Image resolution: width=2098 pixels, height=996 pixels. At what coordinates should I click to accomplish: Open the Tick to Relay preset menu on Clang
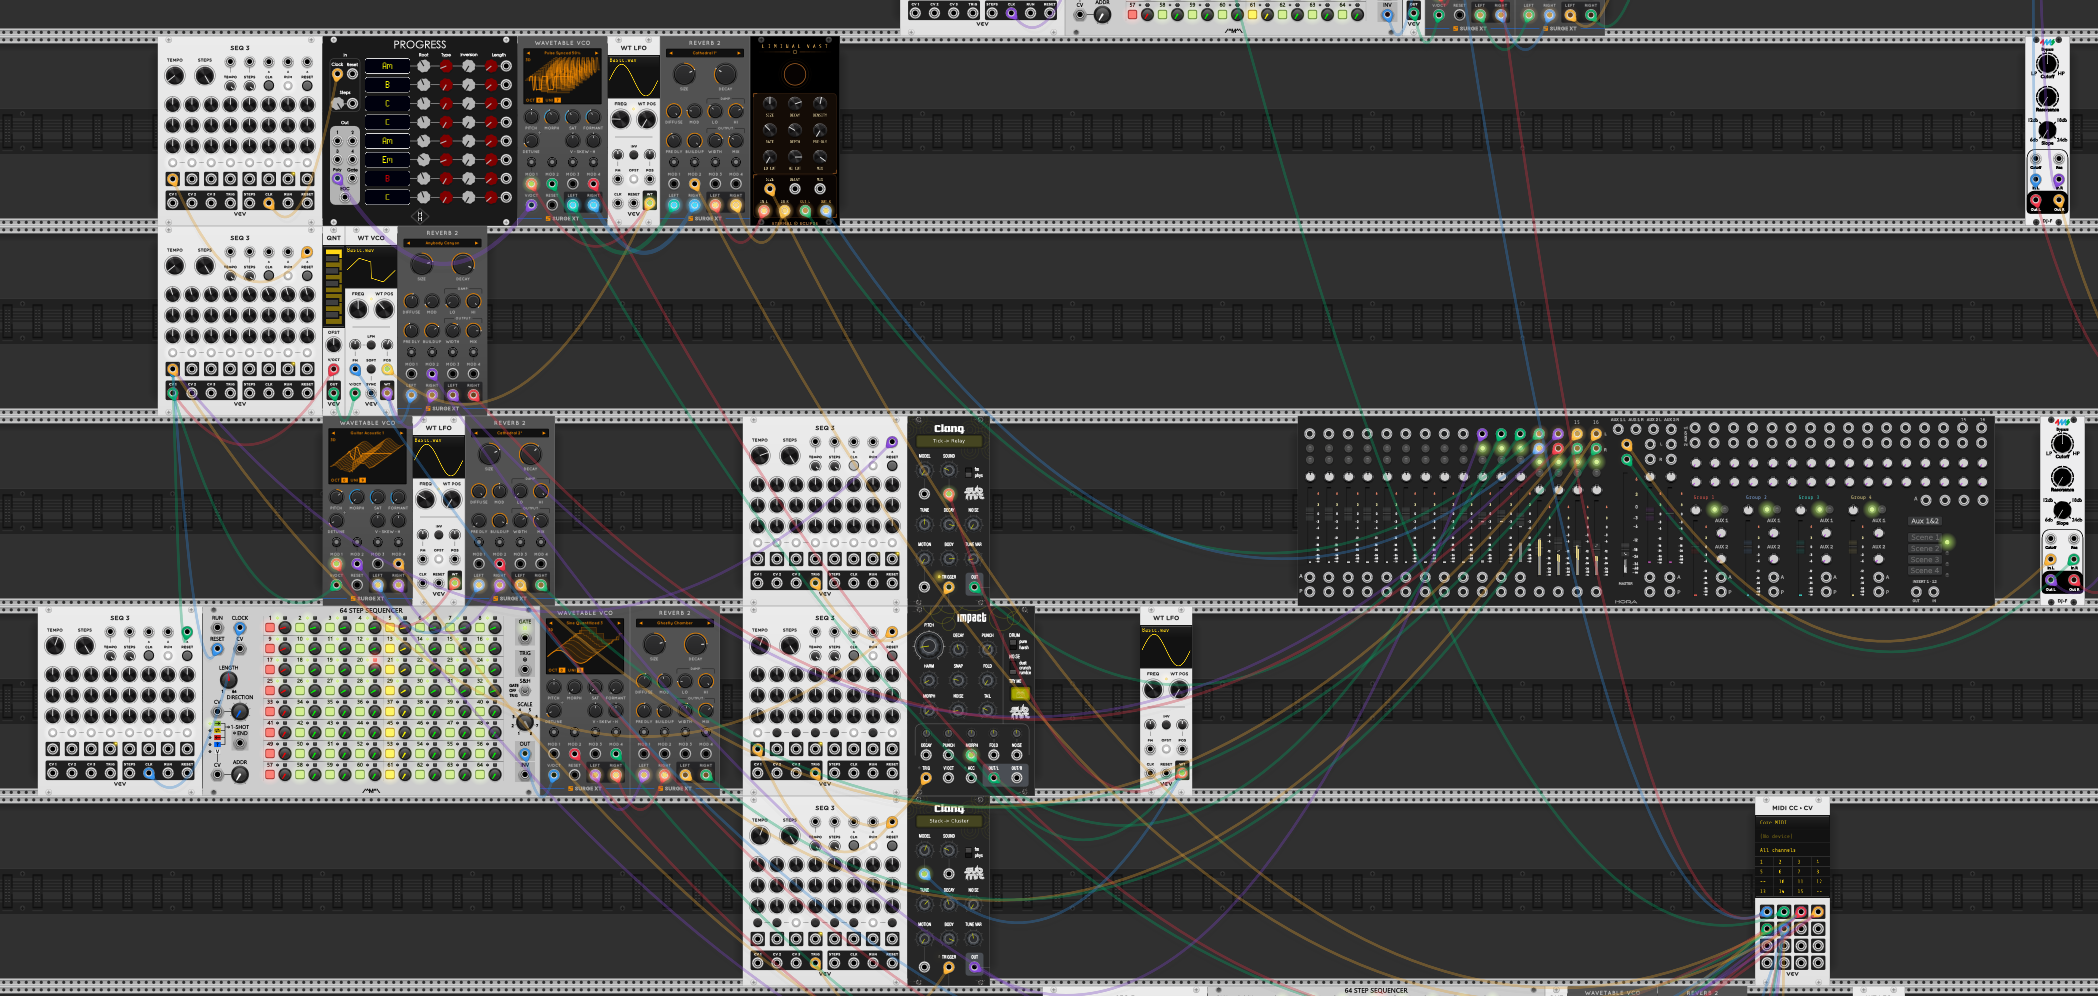pyautogui.click(x=949, y=441)
